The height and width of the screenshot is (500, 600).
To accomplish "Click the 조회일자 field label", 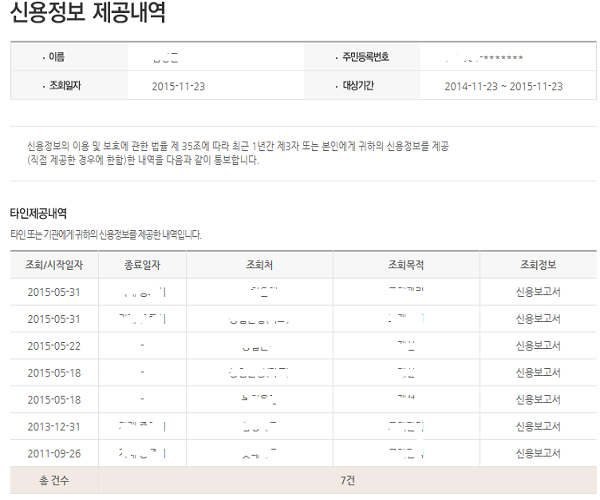I will 65,85.
